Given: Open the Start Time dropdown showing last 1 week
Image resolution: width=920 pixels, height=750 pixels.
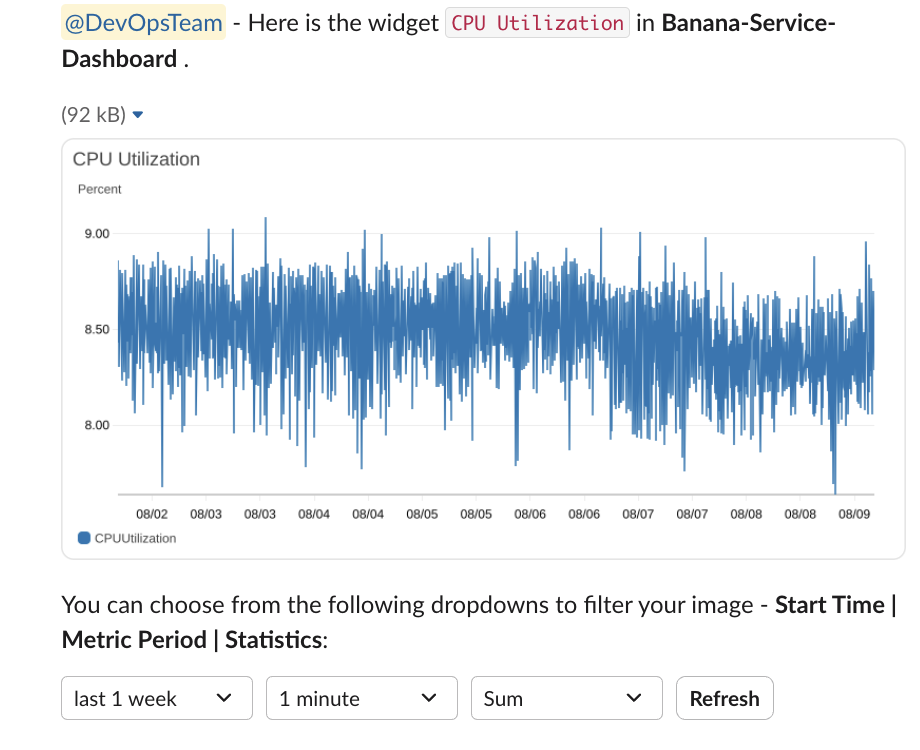Looking at the screenshot, I should (x=156, y=697).
